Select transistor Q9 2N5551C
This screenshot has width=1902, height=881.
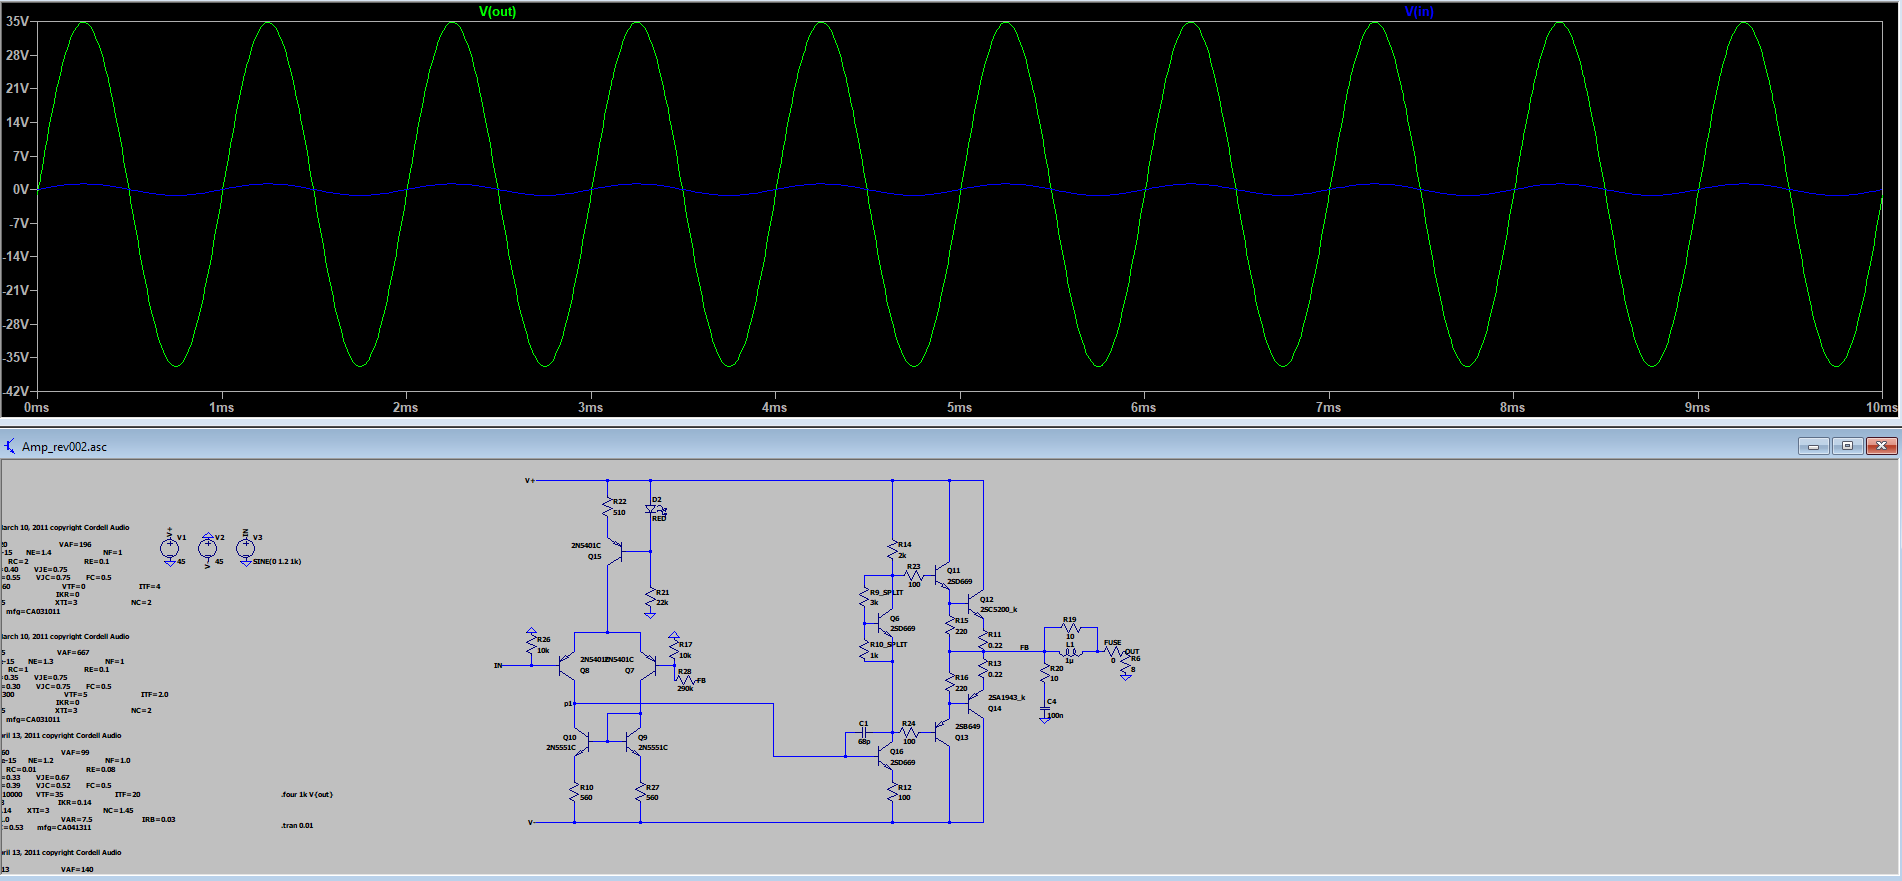tap(633, 742)
